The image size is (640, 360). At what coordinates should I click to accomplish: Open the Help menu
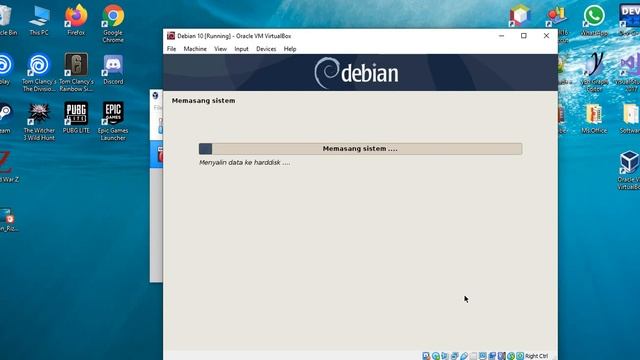point(290,49)
